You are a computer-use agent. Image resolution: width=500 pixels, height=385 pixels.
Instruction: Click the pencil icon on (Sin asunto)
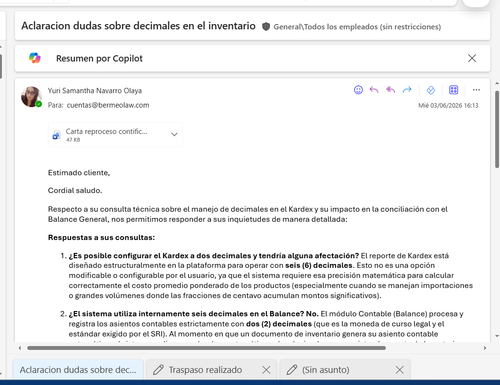coord(292,370)
